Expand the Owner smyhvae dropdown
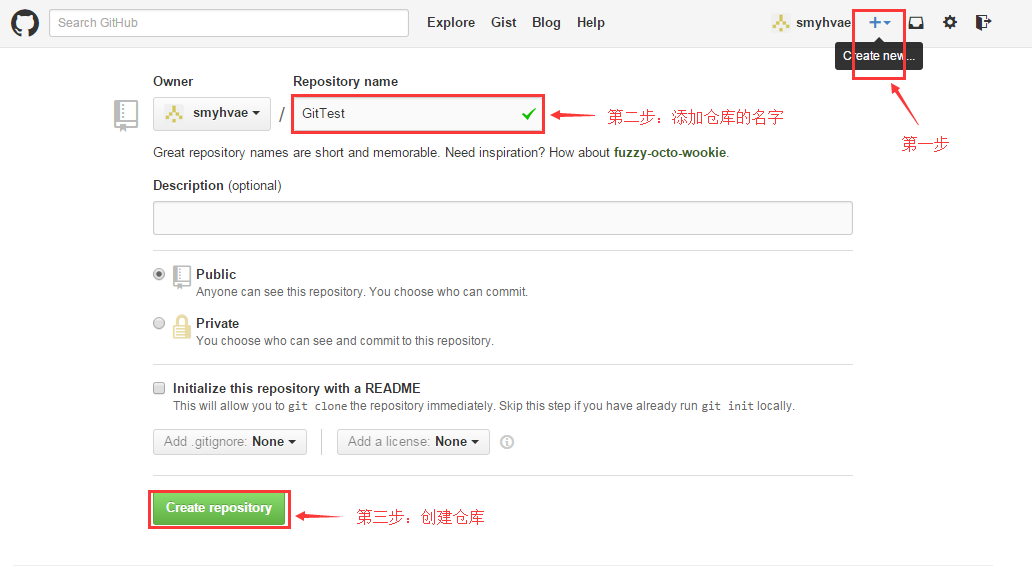This screenshot has width=1032, height=574. (212, 113)
